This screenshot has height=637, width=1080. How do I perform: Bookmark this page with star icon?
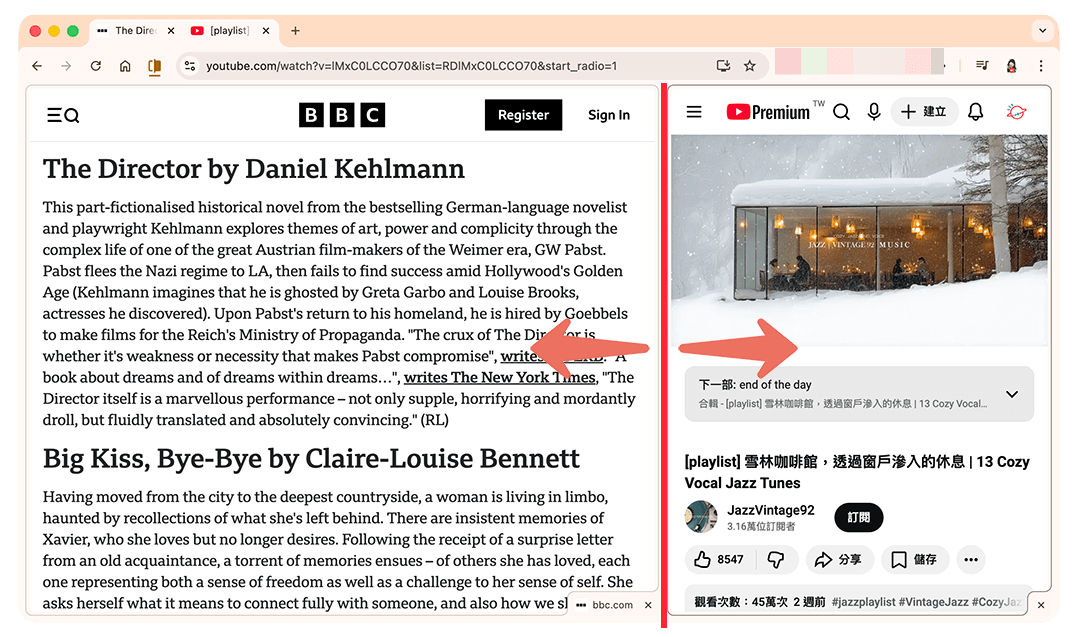click(750, 66)
